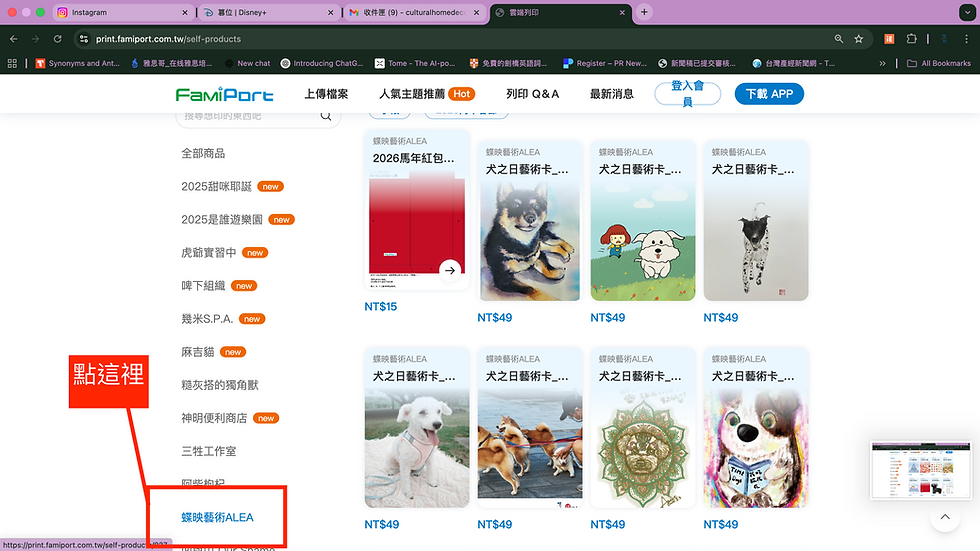980x551 pixels.
Task: Open Register – PR New... bookmark
Action: tap(606, 63)
